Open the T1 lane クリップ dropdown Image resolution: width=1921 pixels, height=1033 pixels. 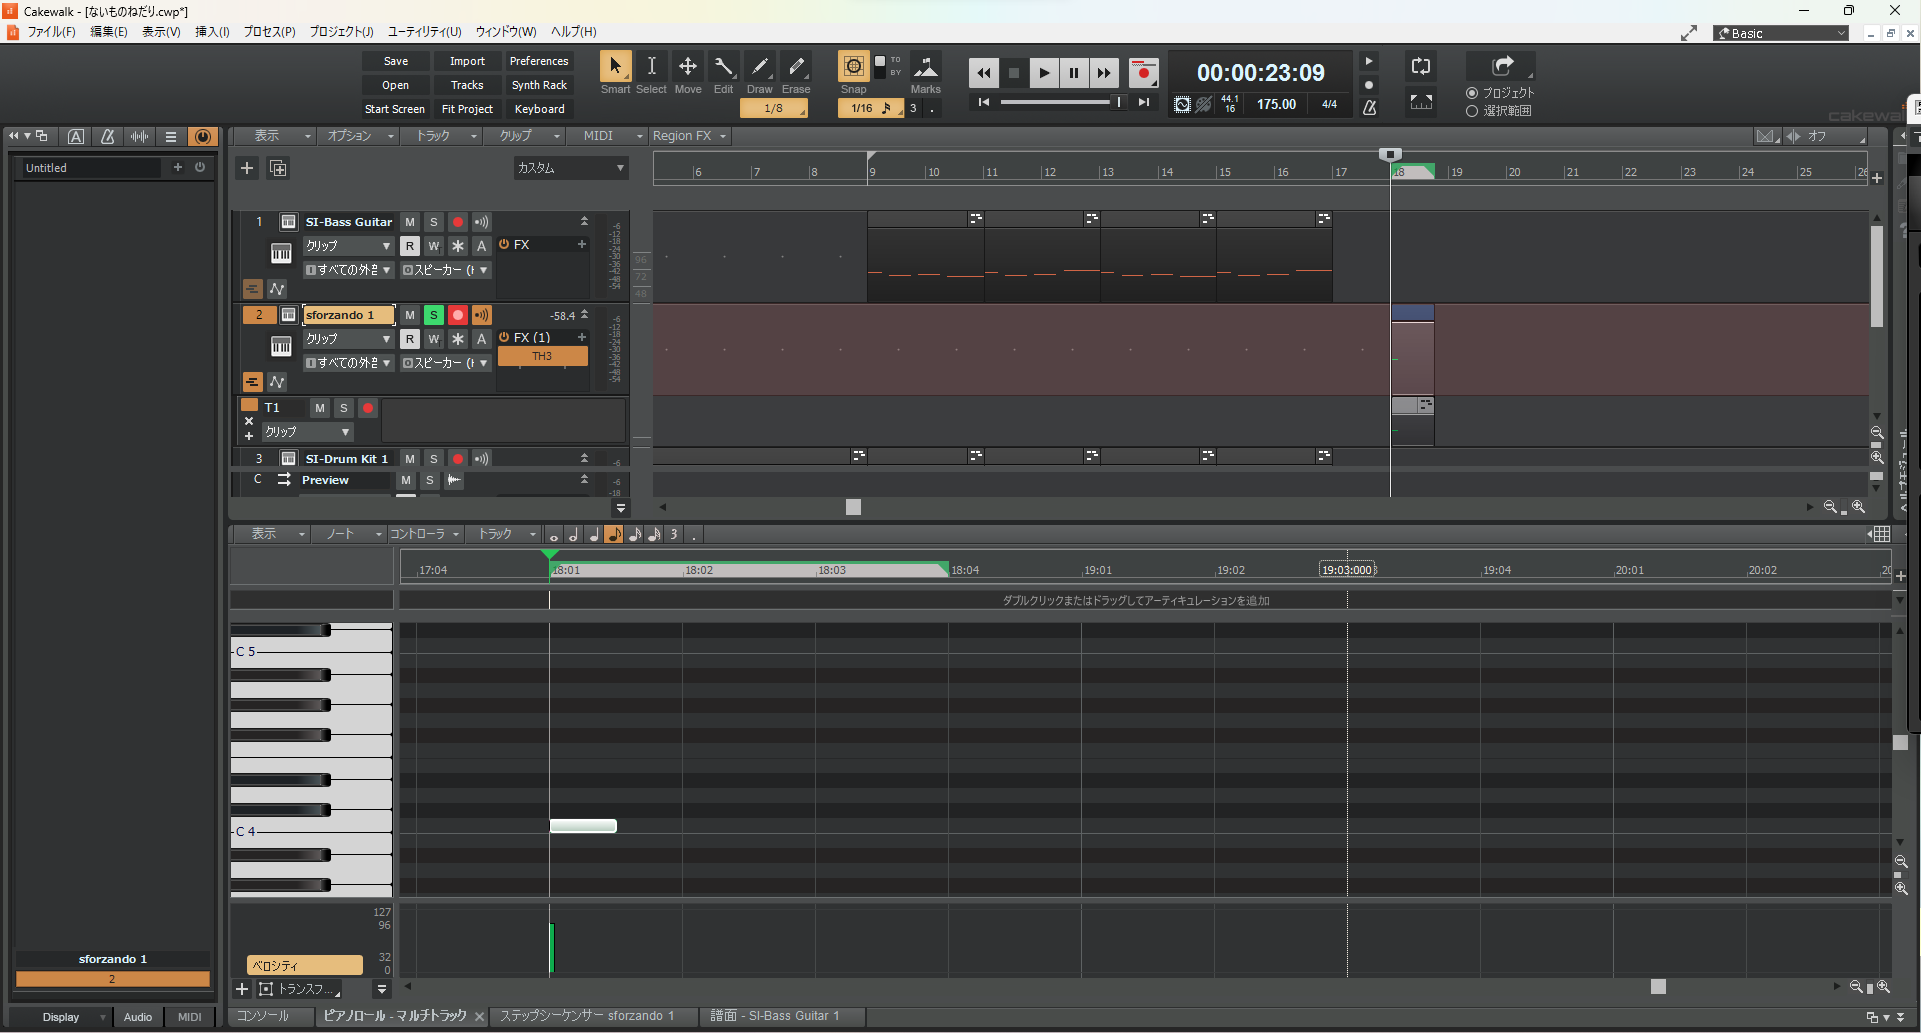(x=307, y=432)
